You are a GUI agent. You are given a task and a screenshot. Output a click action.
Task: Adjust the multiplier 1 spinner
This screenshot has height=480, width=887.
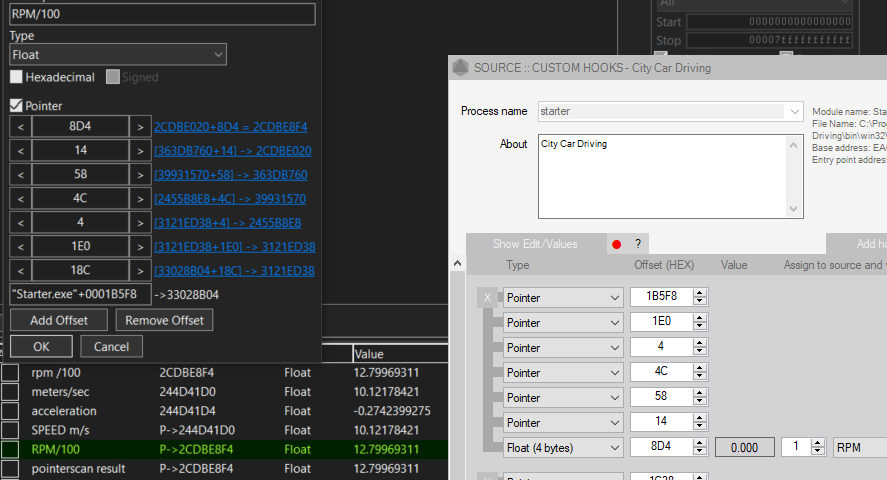point(818,447)
